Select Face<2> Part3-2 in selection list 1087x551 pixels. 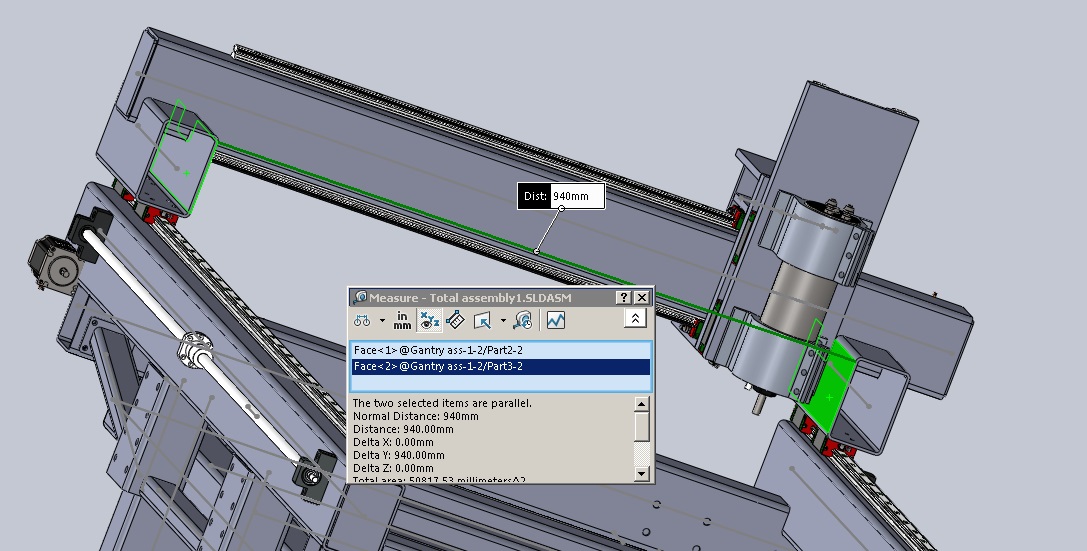coord(438,367)
